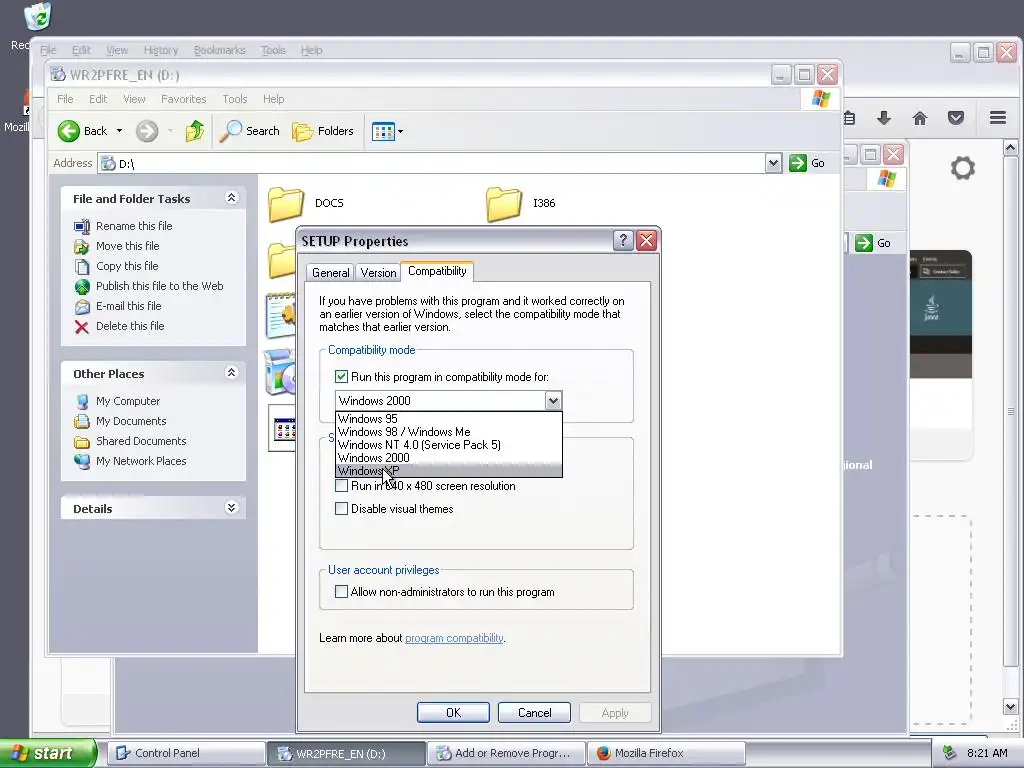Click Delete this file task
The width and height of the screenshot is (1024, 768).
pyautogui.click(x=130, y=326)
